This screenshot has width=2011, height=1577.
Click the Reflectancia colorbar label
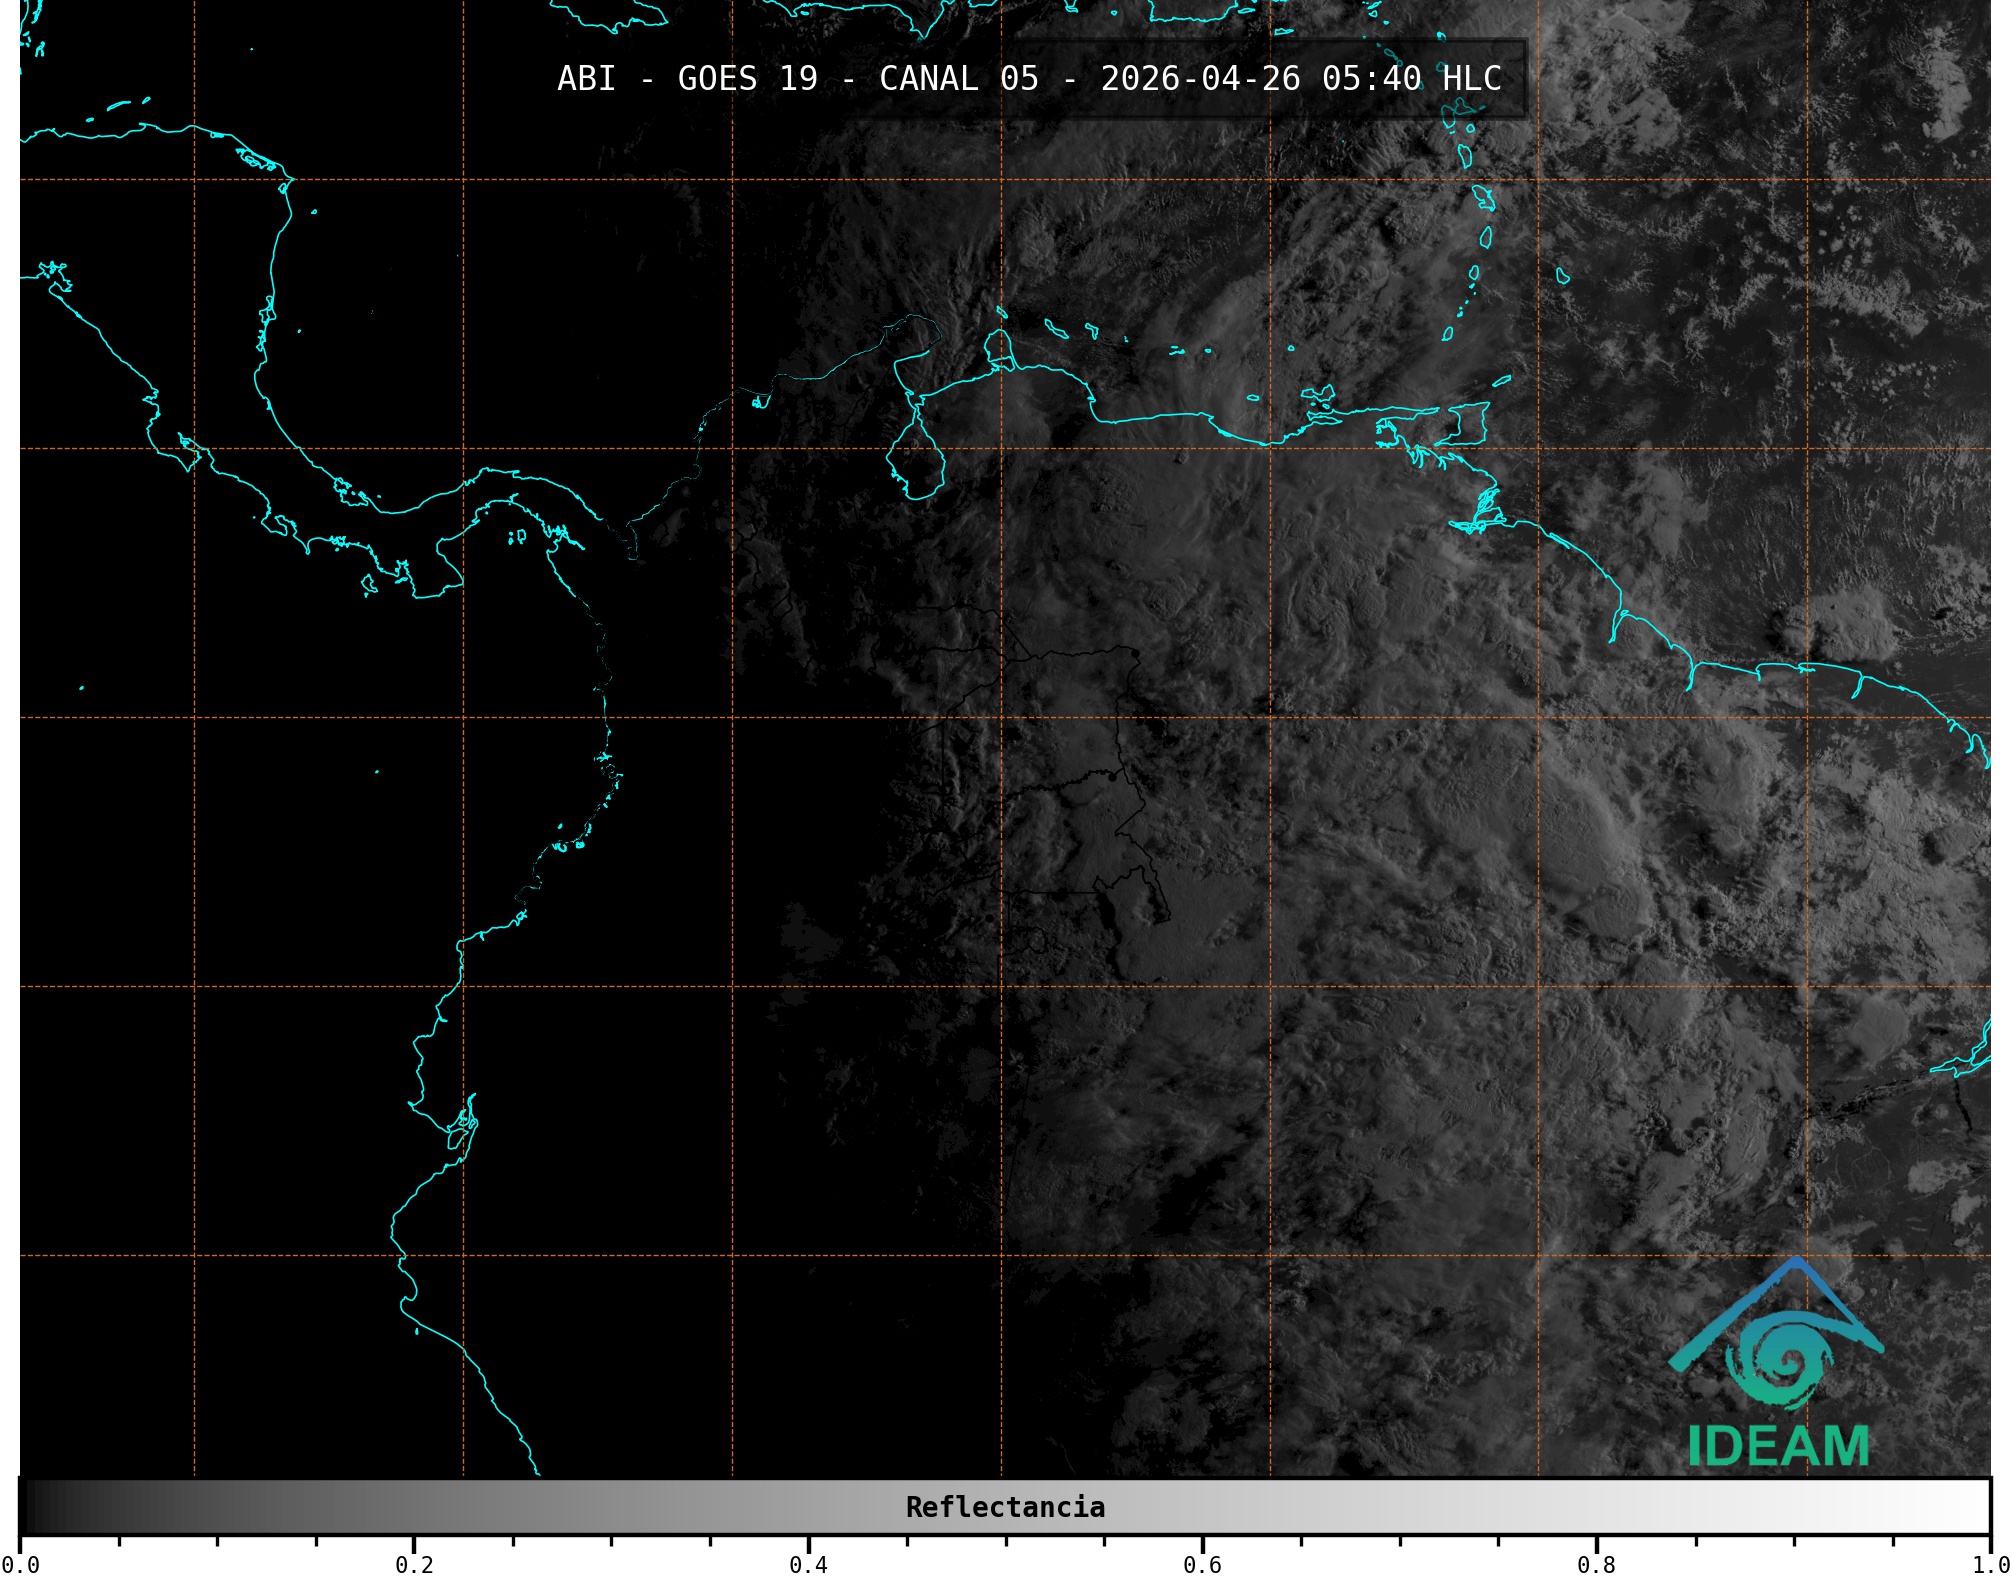(x=1005, y=1507)
